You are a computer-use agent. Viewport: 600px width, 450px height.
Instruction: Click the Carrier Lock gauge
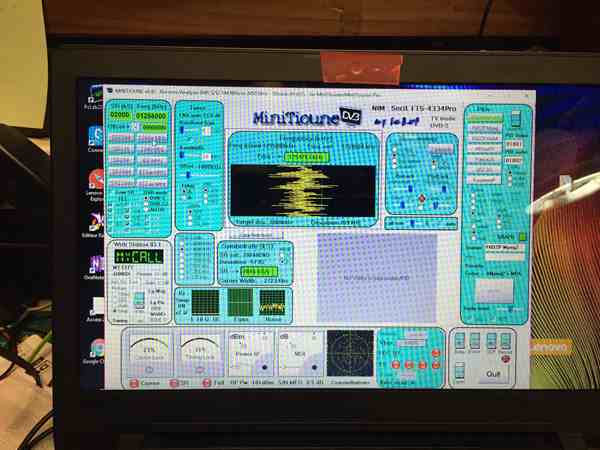[x=149, y=353]
